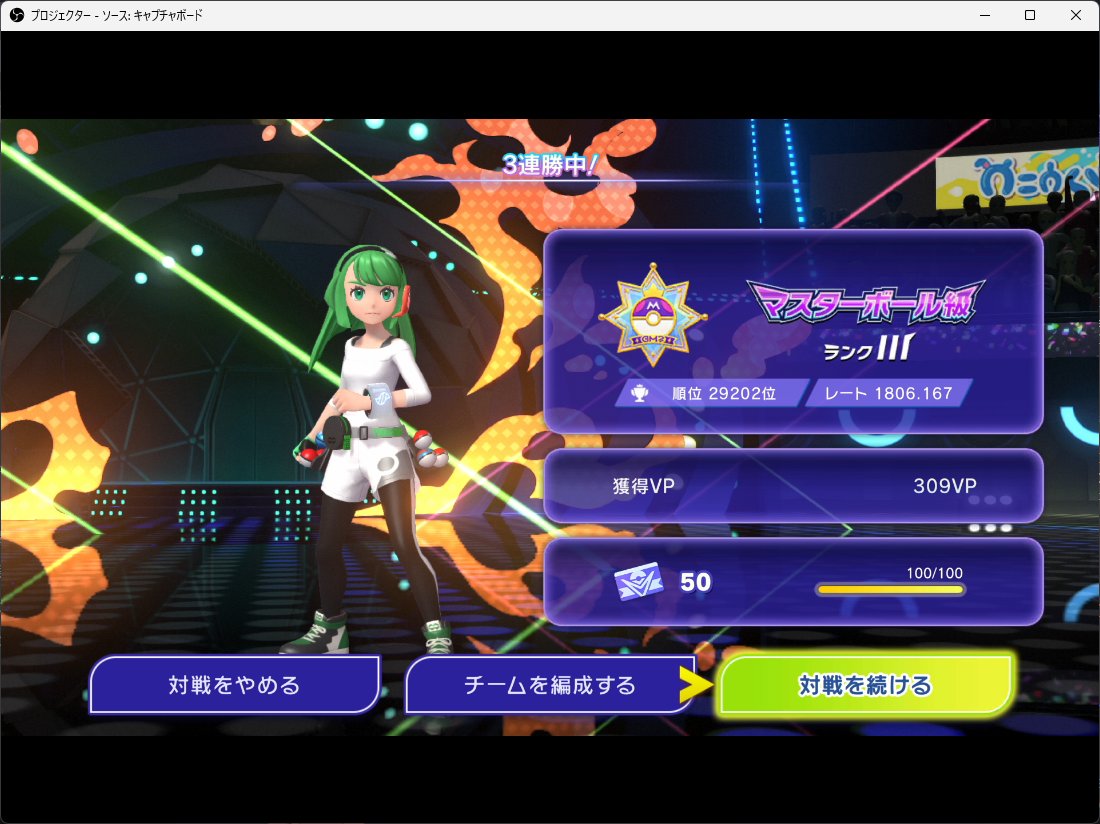This screenshot has width=1100, height=824.
Task: Close the projector window
Action: click(1075, 15)
